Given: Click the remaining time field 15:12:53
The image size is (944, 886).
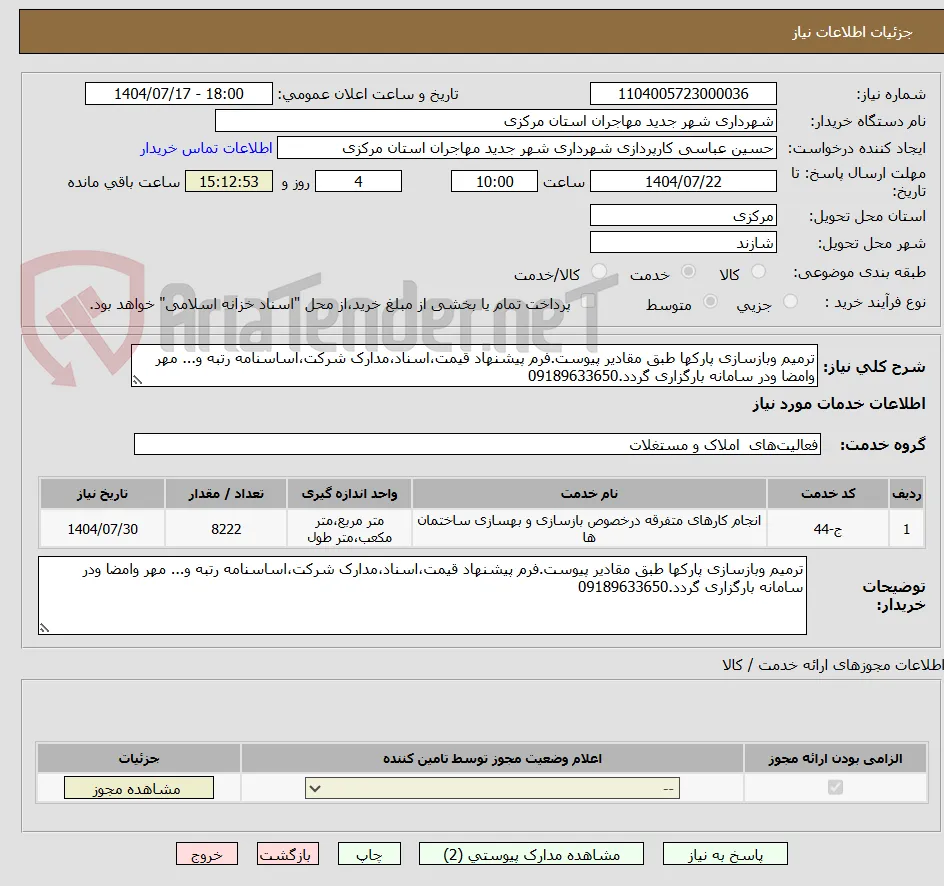Looking at the screenshot, I should 229,181.
